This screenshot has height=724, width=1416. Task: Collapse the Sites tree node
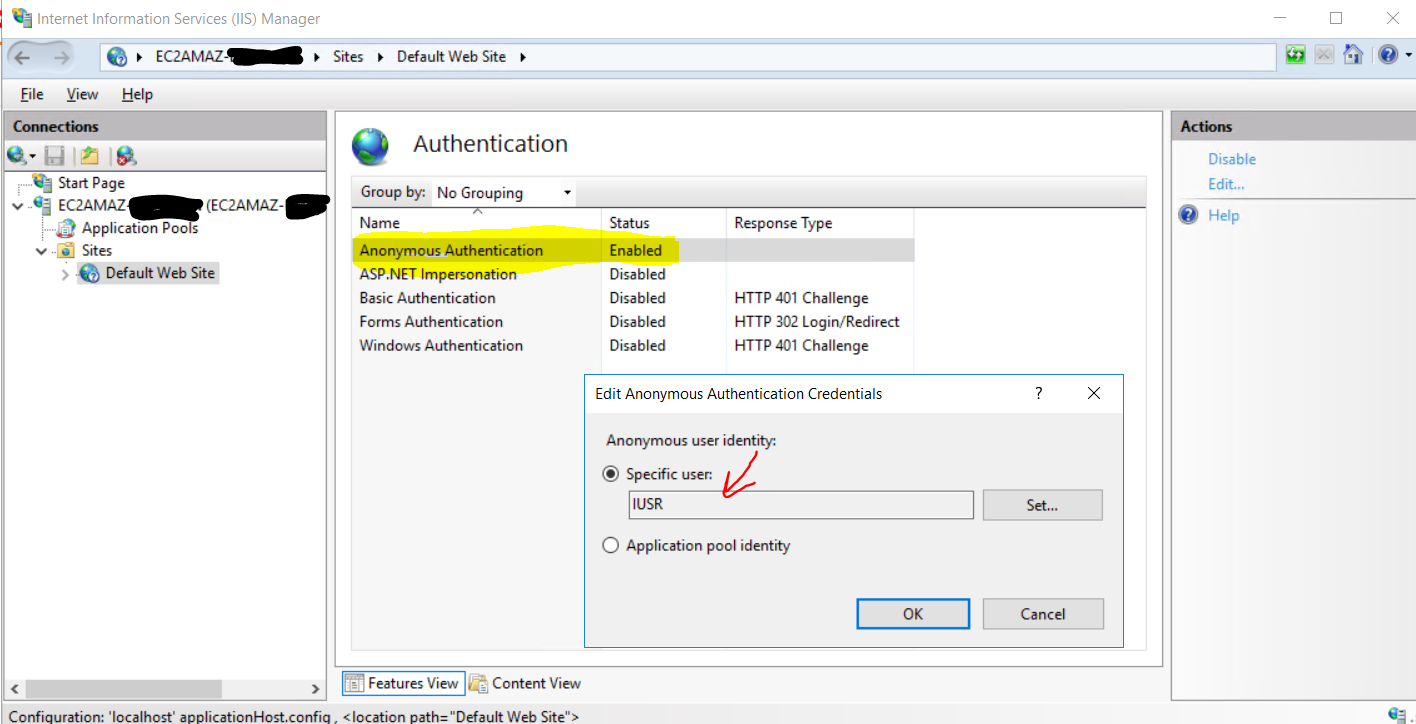pos(41,251)
